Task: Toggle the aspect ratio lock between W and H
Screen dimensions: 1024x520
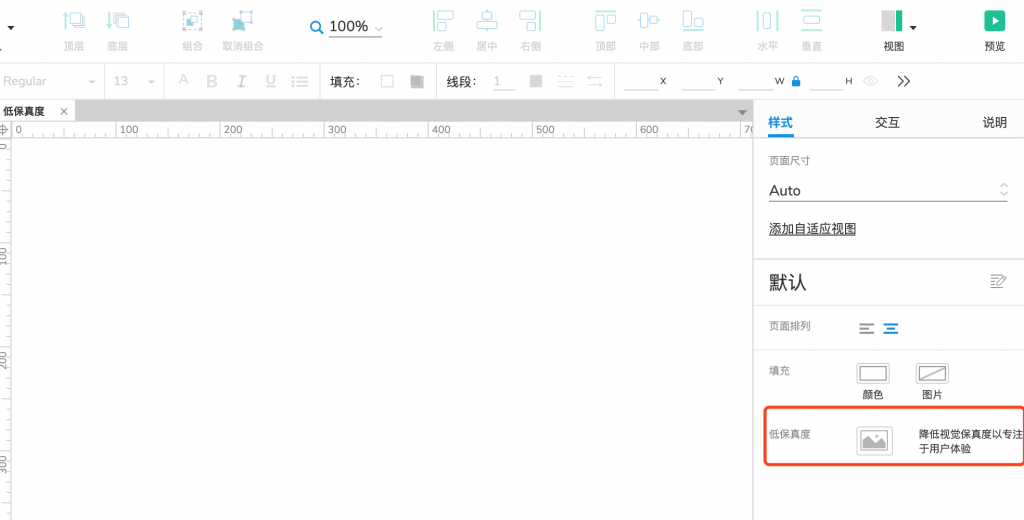Action: 796,81
